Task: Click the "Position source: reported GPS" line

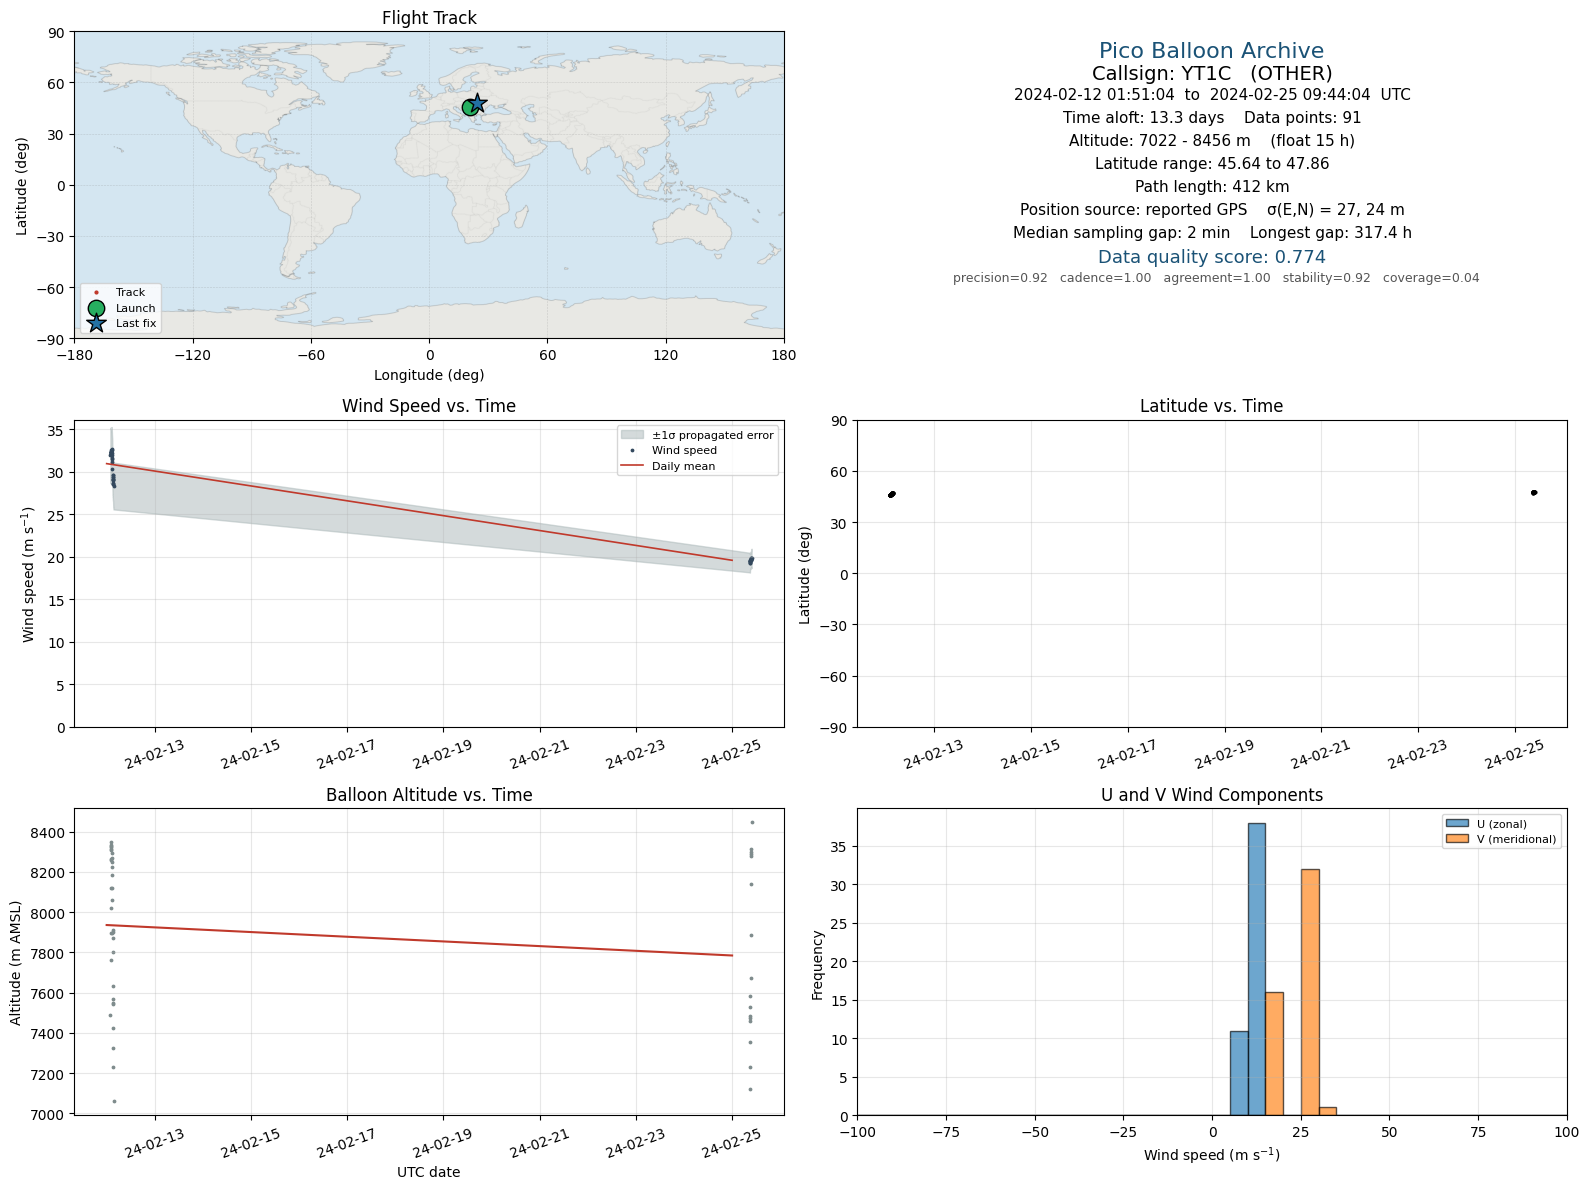Action: click(x=1211, y=210)
